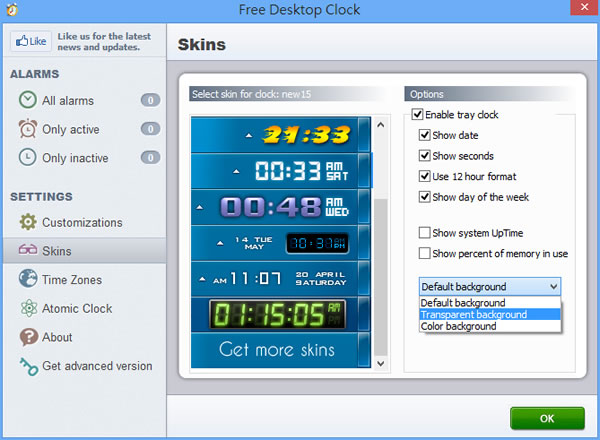Click the Only active alarm icon
The width and height of the screenshot is (600, 440).
pyautogui.click(x=28, y=129)
